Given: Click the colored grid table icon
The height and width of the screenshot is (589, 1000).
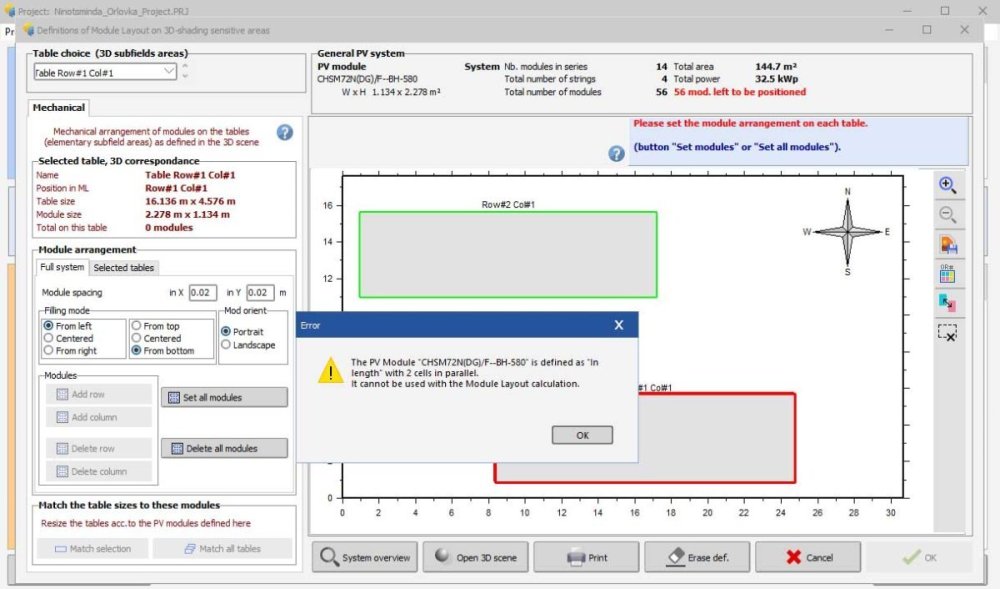Looking at the screenshot, I should point(948,273).
